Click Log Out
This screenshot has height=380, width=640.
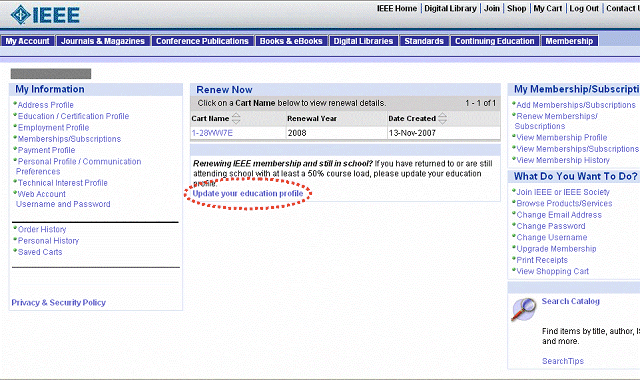(584, 9)
